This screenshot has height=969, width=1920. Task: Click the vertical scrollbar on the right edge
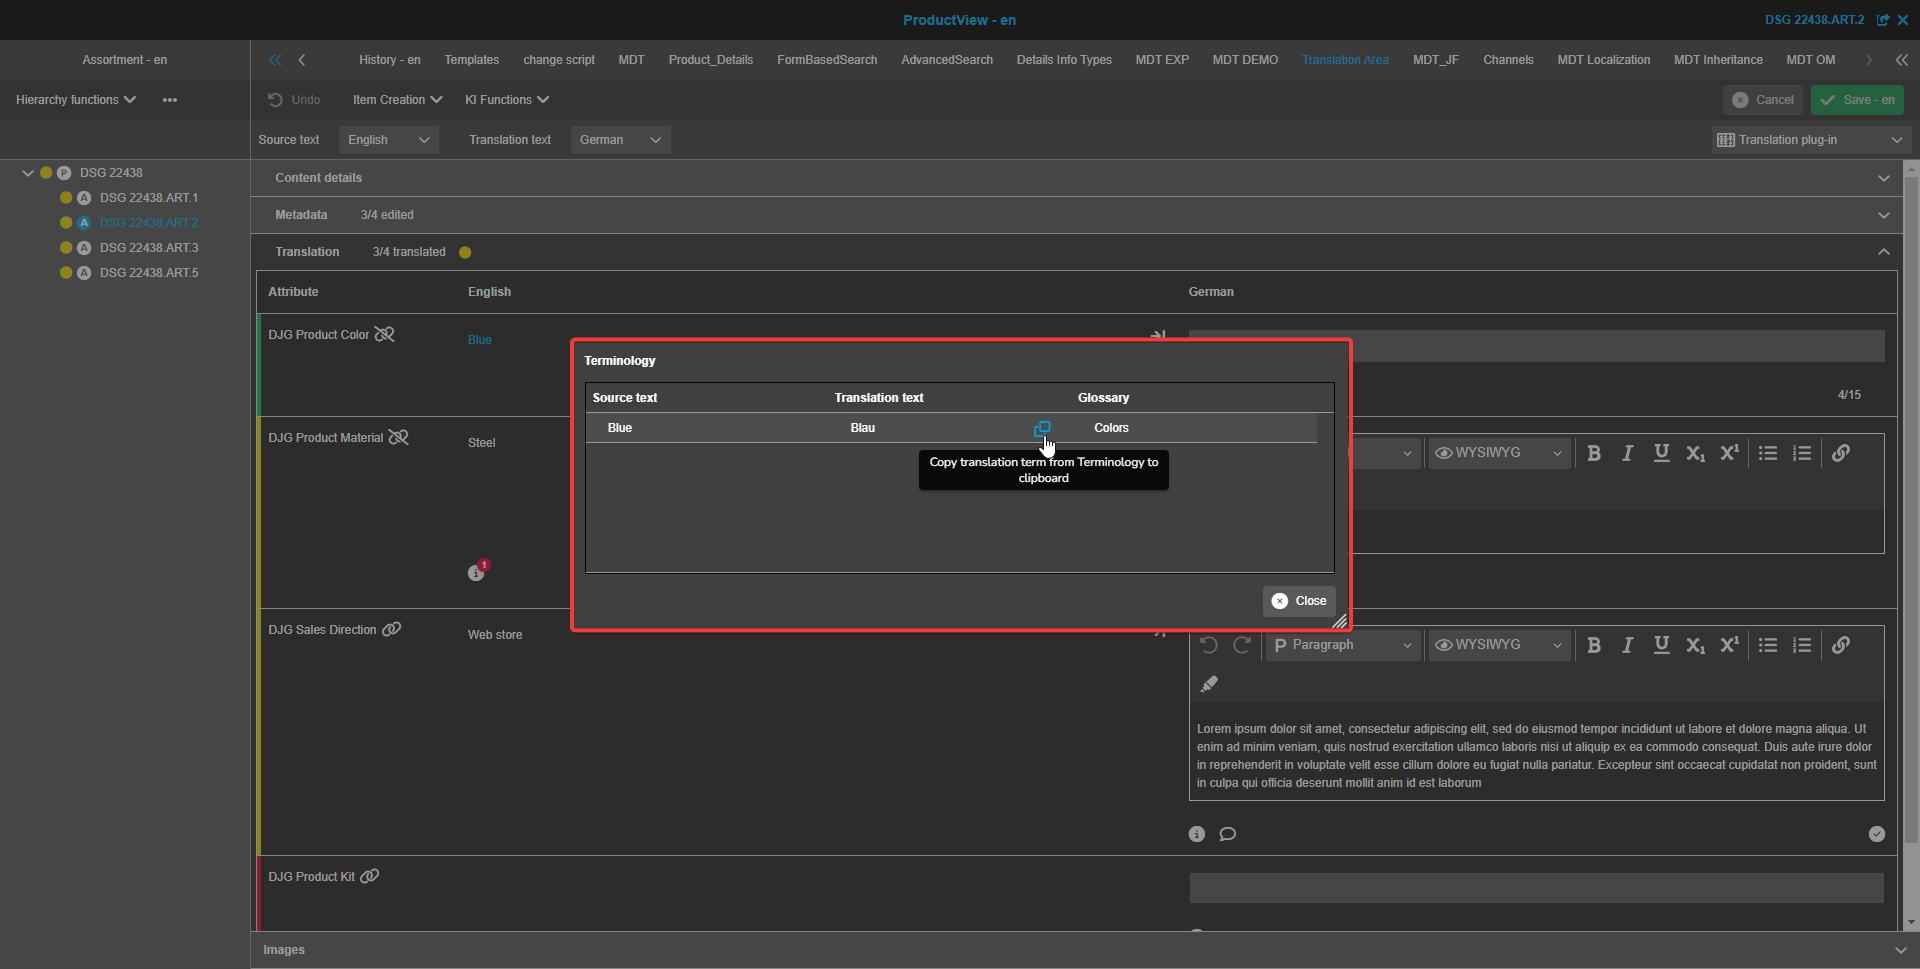pos(1911,500)
